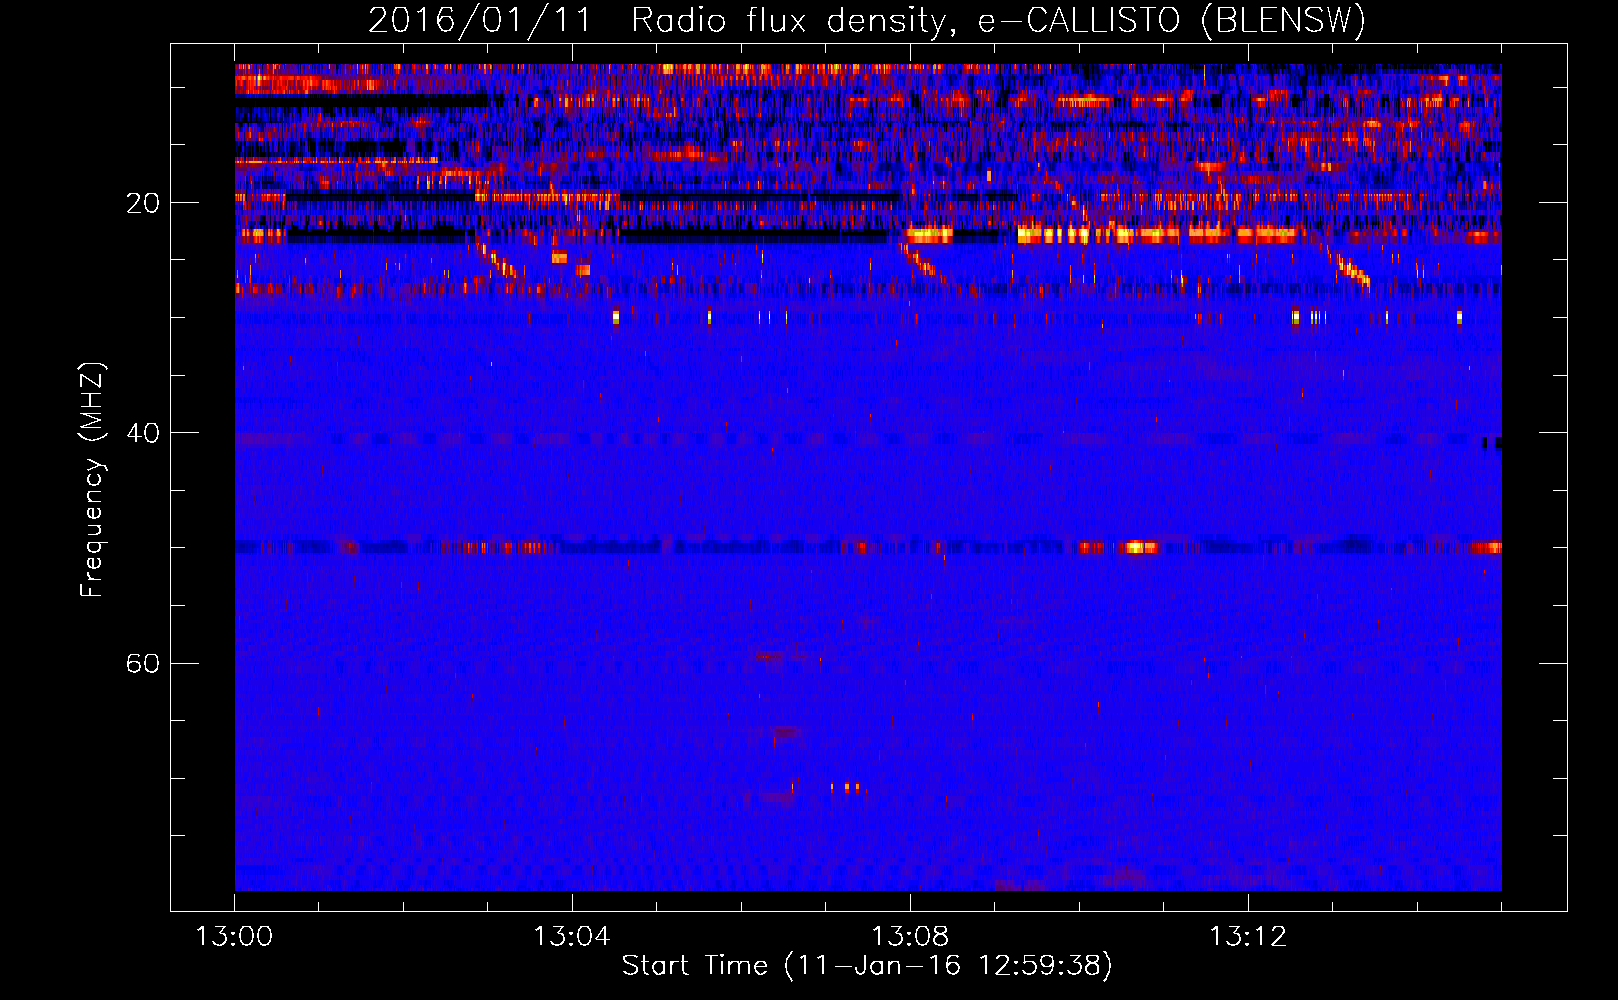Click the '13:00' time tick label
The height and width of the screenshot is (1000, 1618).
click(234, 937)
